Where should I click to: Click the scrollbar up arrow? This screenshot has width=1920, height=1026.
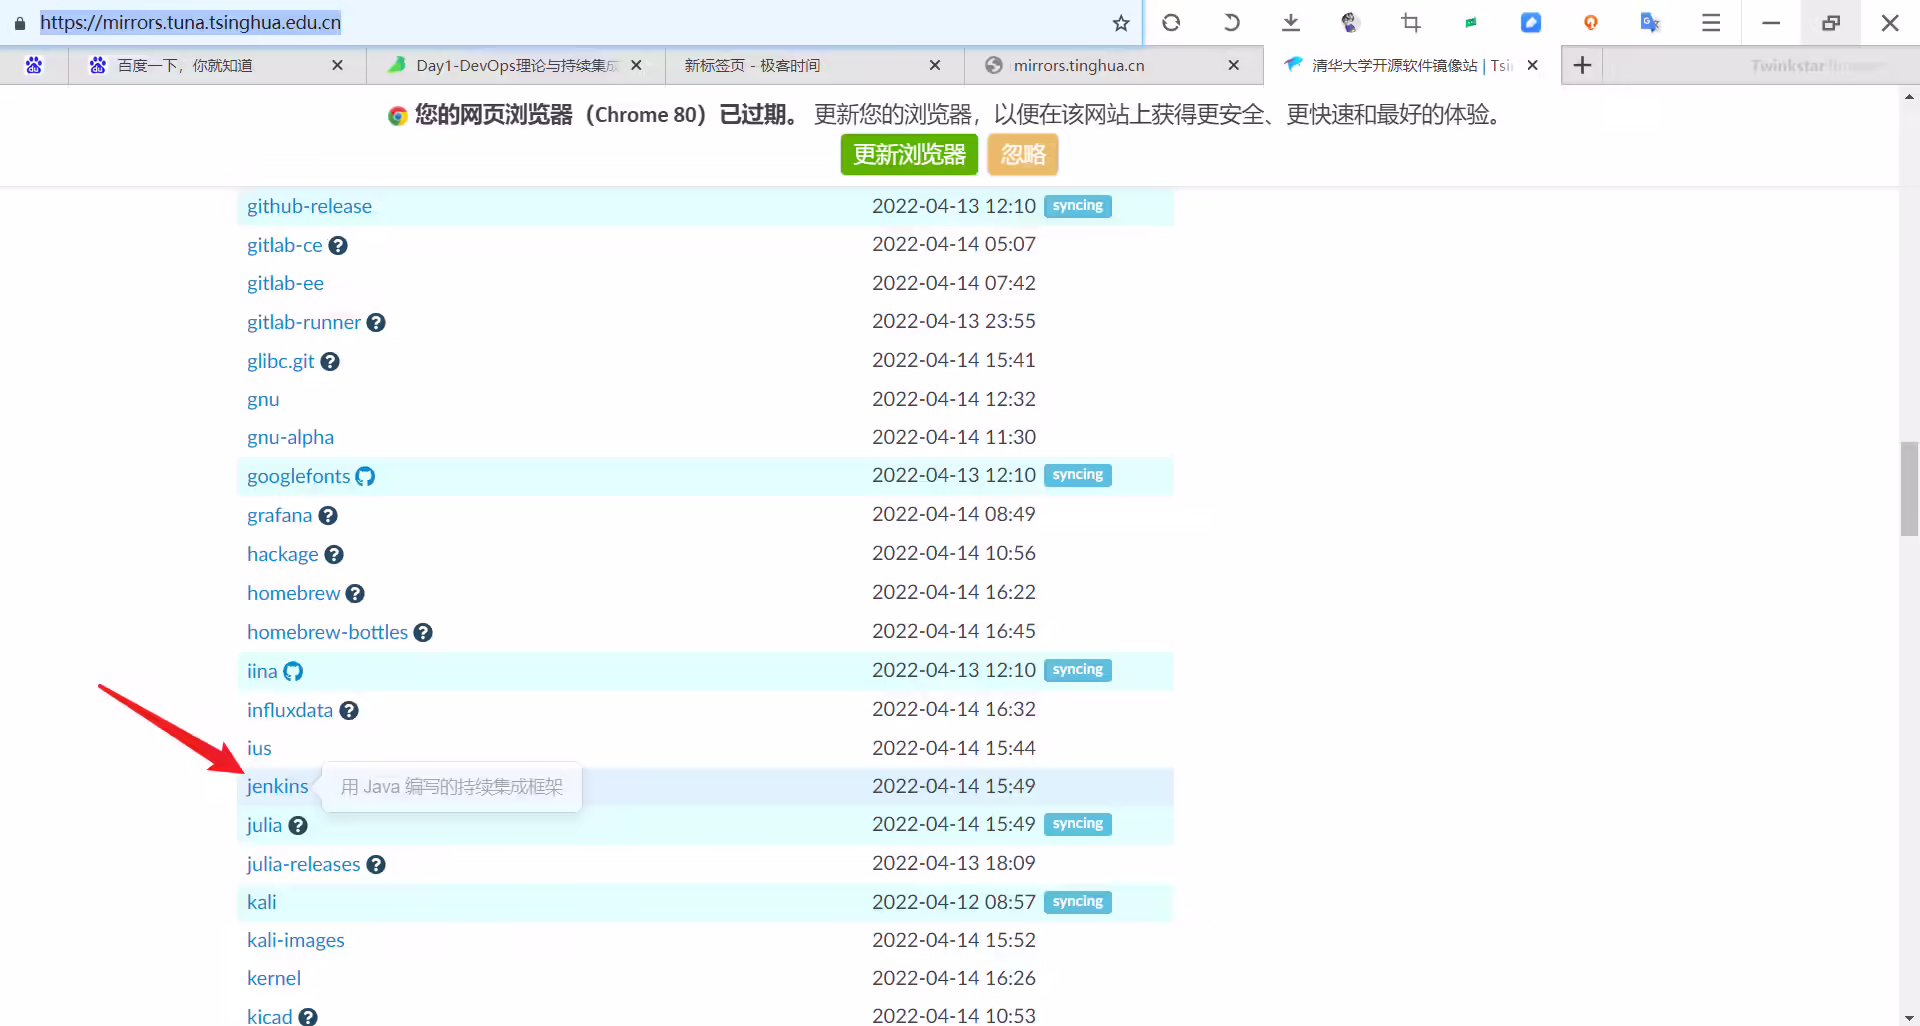[x=1909, y=96]
